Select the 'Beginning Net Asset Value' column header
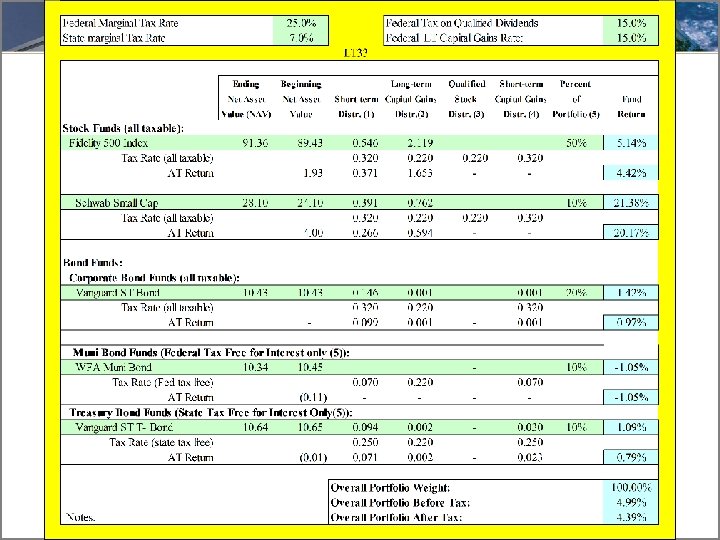Image resolution: width=720 pixels, height=540 pixels. [301, 99]
